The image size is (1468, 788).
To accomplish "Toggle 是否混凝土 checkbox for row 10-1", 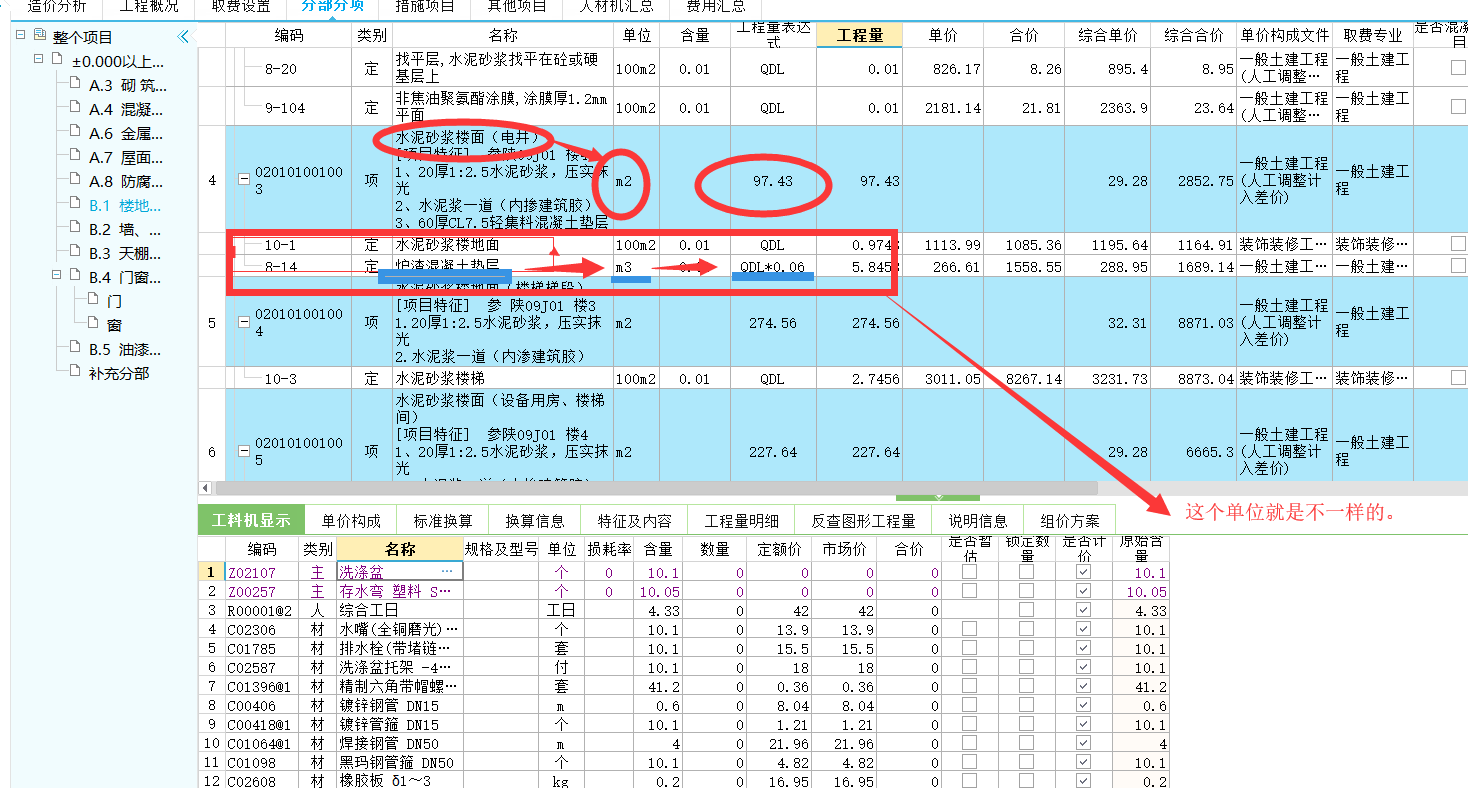I will (1458, 244).
